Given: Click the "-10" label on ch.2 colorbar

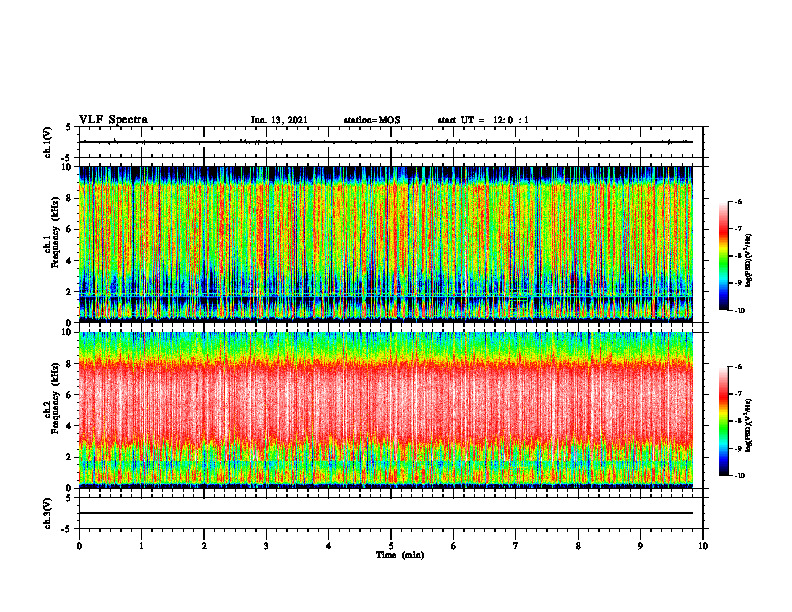Looking at the screenshot, I should point(740,476).
